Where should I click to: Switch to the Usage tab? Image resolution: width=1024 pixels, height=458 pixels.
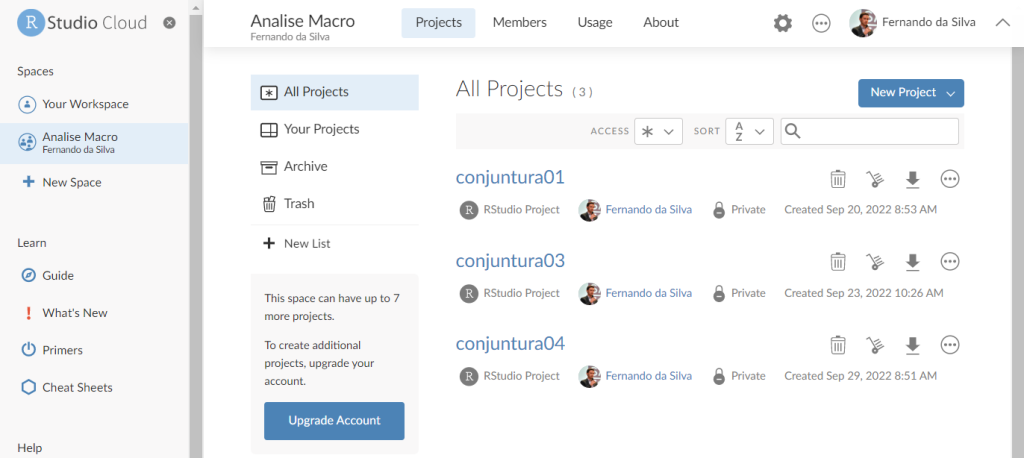[x=595, y=23]
